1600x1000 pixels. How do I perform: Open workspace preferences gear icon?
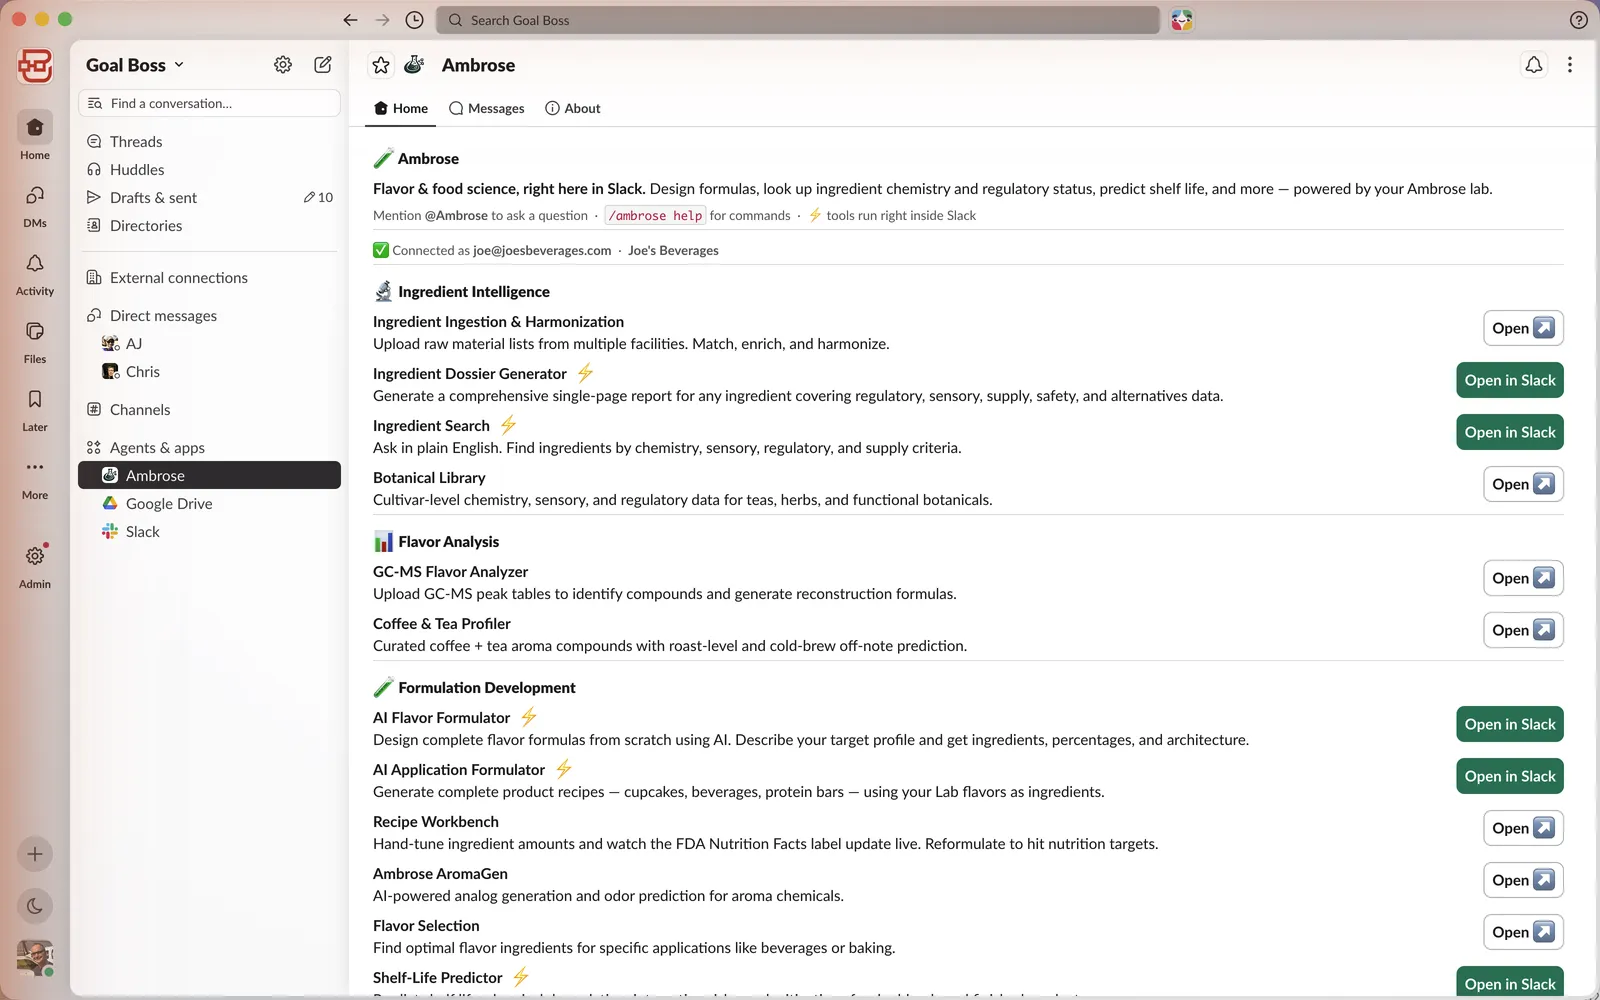pyautogui.click(x=283, y=65)
